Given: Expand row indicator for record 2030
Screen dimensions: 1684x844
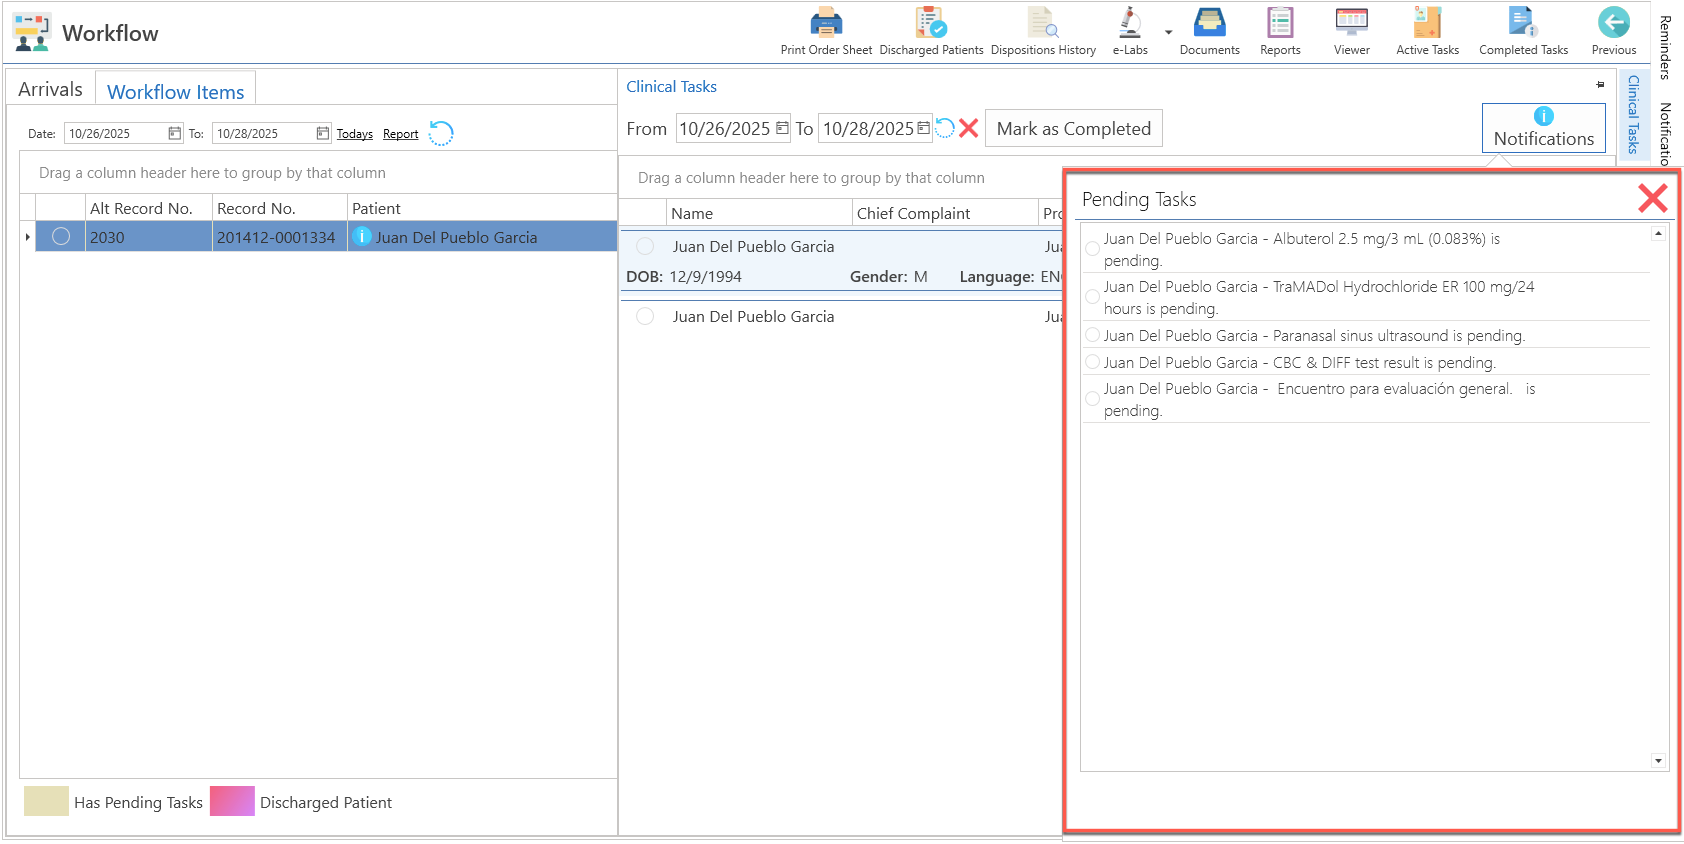Looking at the screenshot, I should (x=27, y=237).
